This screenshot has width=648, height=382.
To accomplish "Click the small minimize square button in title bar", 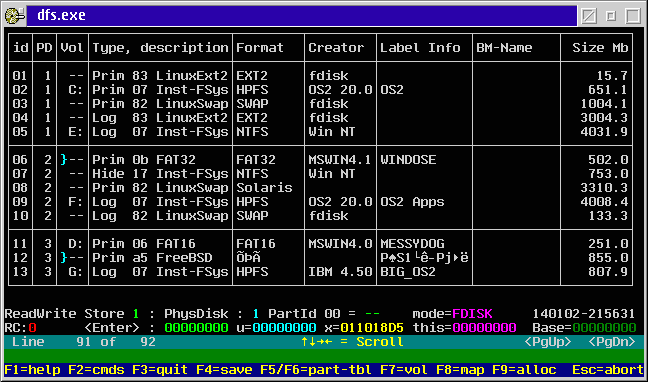I will (611, 16).
